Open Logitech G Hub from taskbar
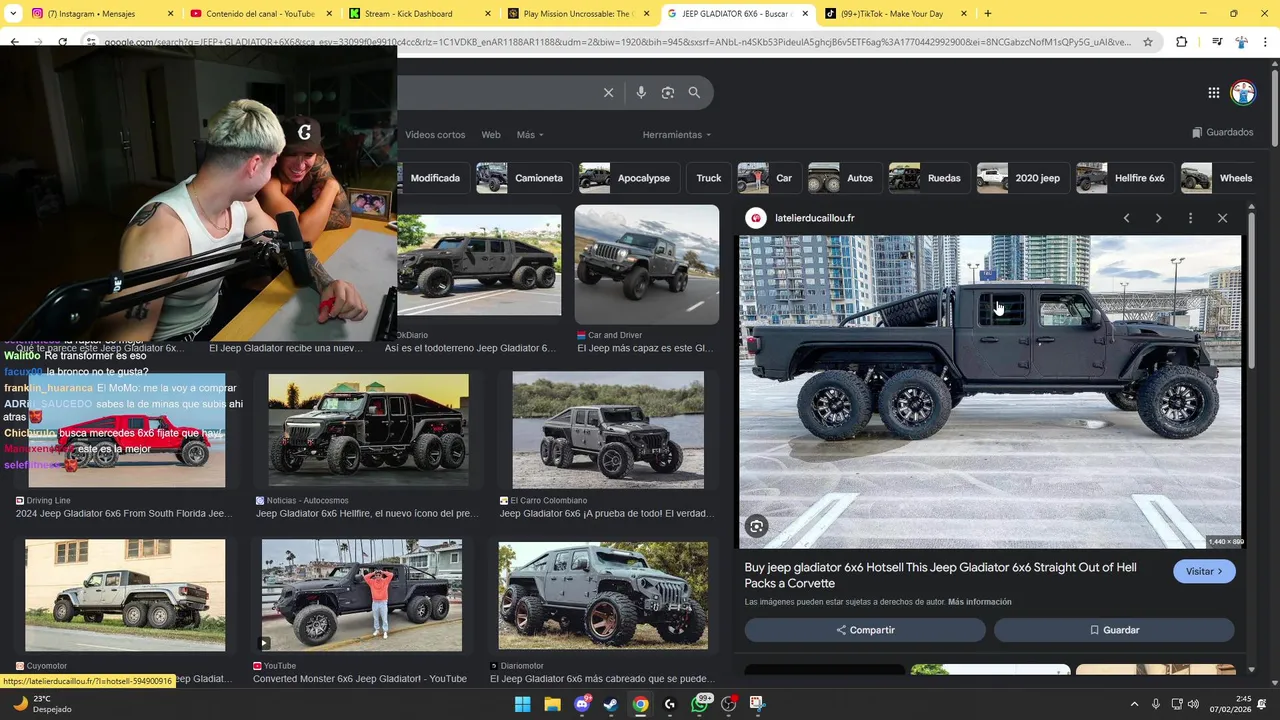Viewport: 1280px width, 720px height. [670, 704]
